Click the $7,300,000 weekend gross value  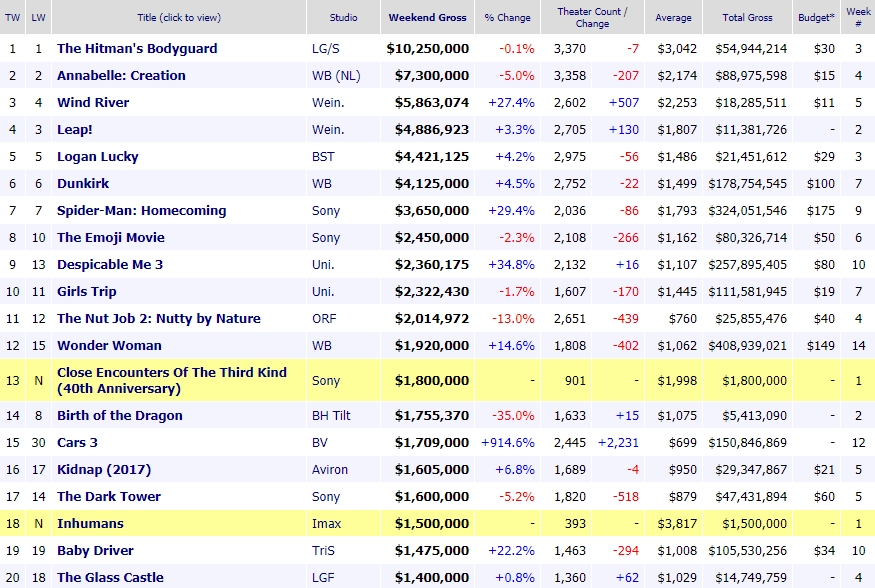[432, 75]
